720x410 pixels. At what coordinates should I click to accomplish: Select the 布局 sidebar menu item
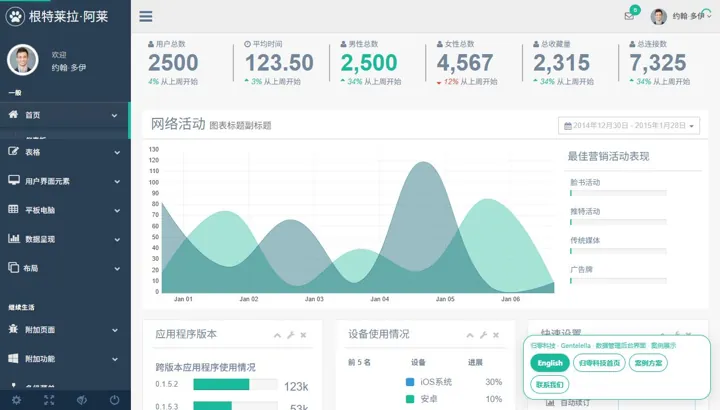[x=65, y=268]
